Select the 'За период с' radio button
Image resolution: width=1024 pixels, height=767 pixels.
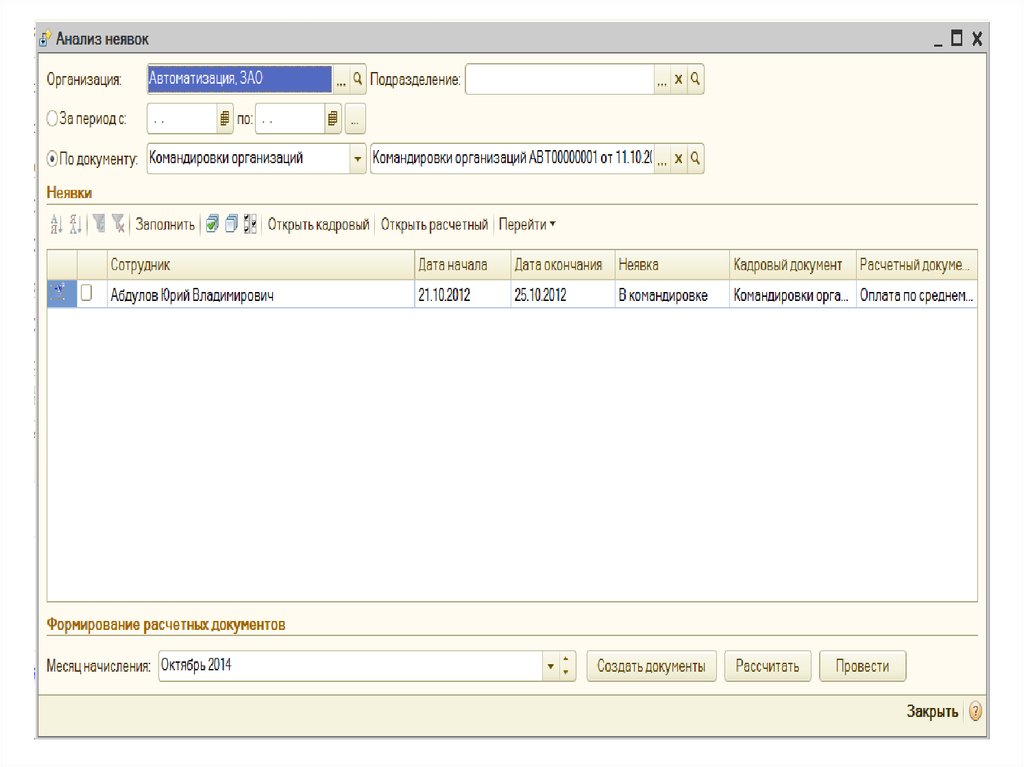53,118
